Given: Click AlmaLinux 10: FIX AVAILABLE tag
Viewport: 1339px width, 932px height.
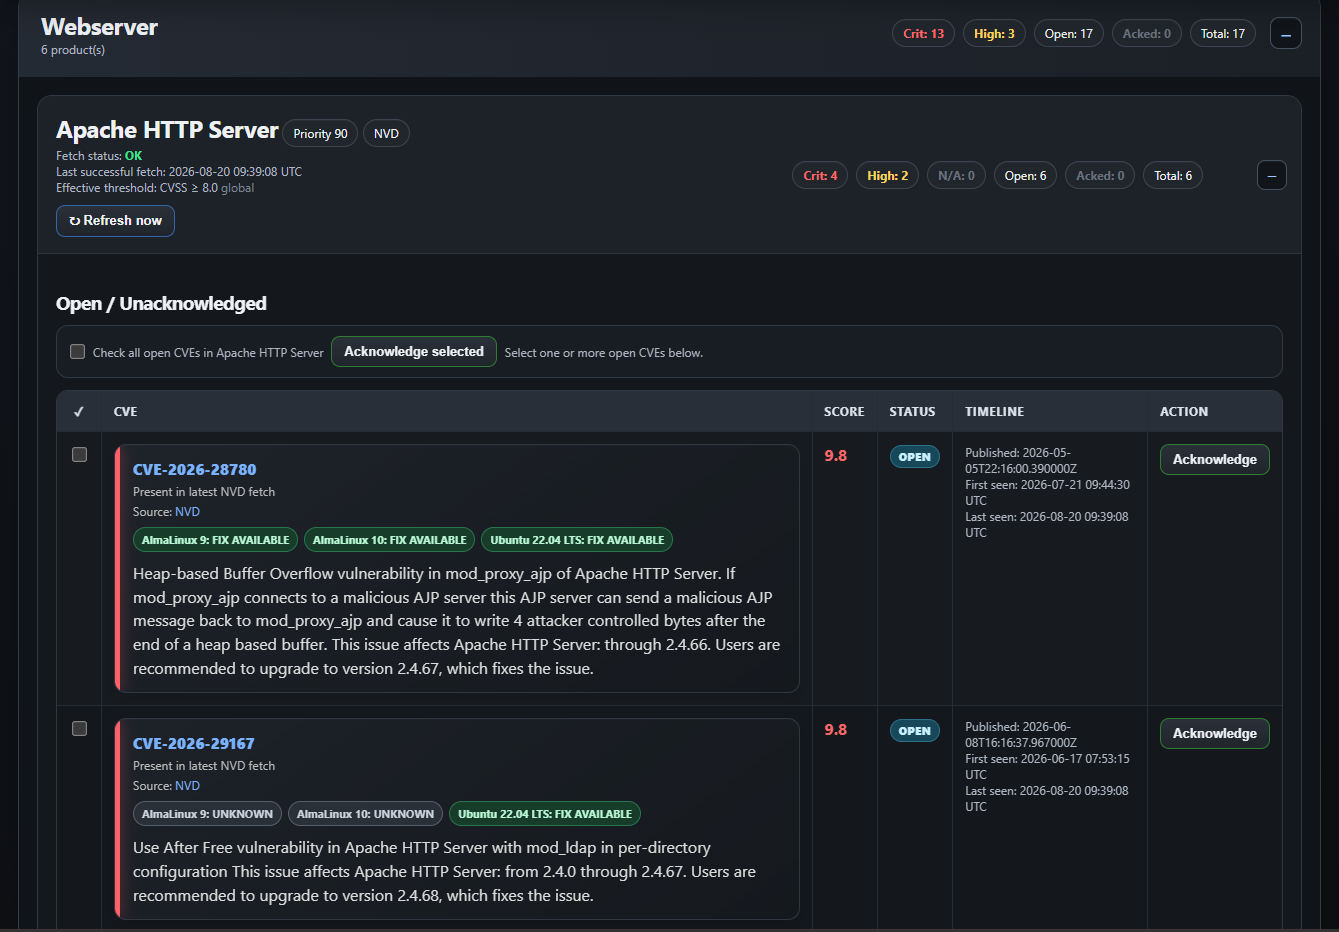Looking at the screenshot, I should 390,540.
